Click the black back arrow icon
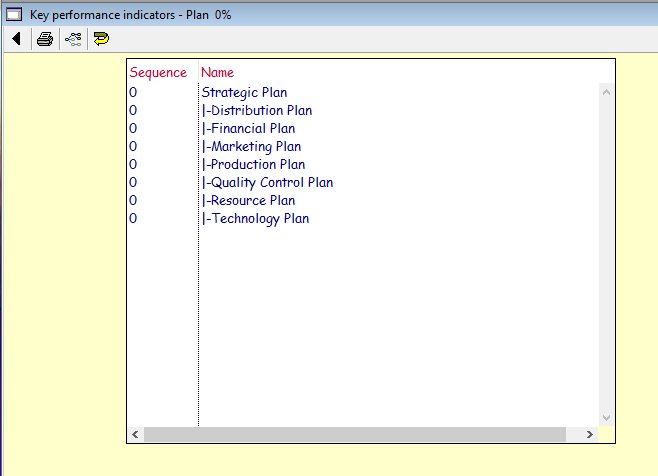The image size is (658, 476). [17, 39]
